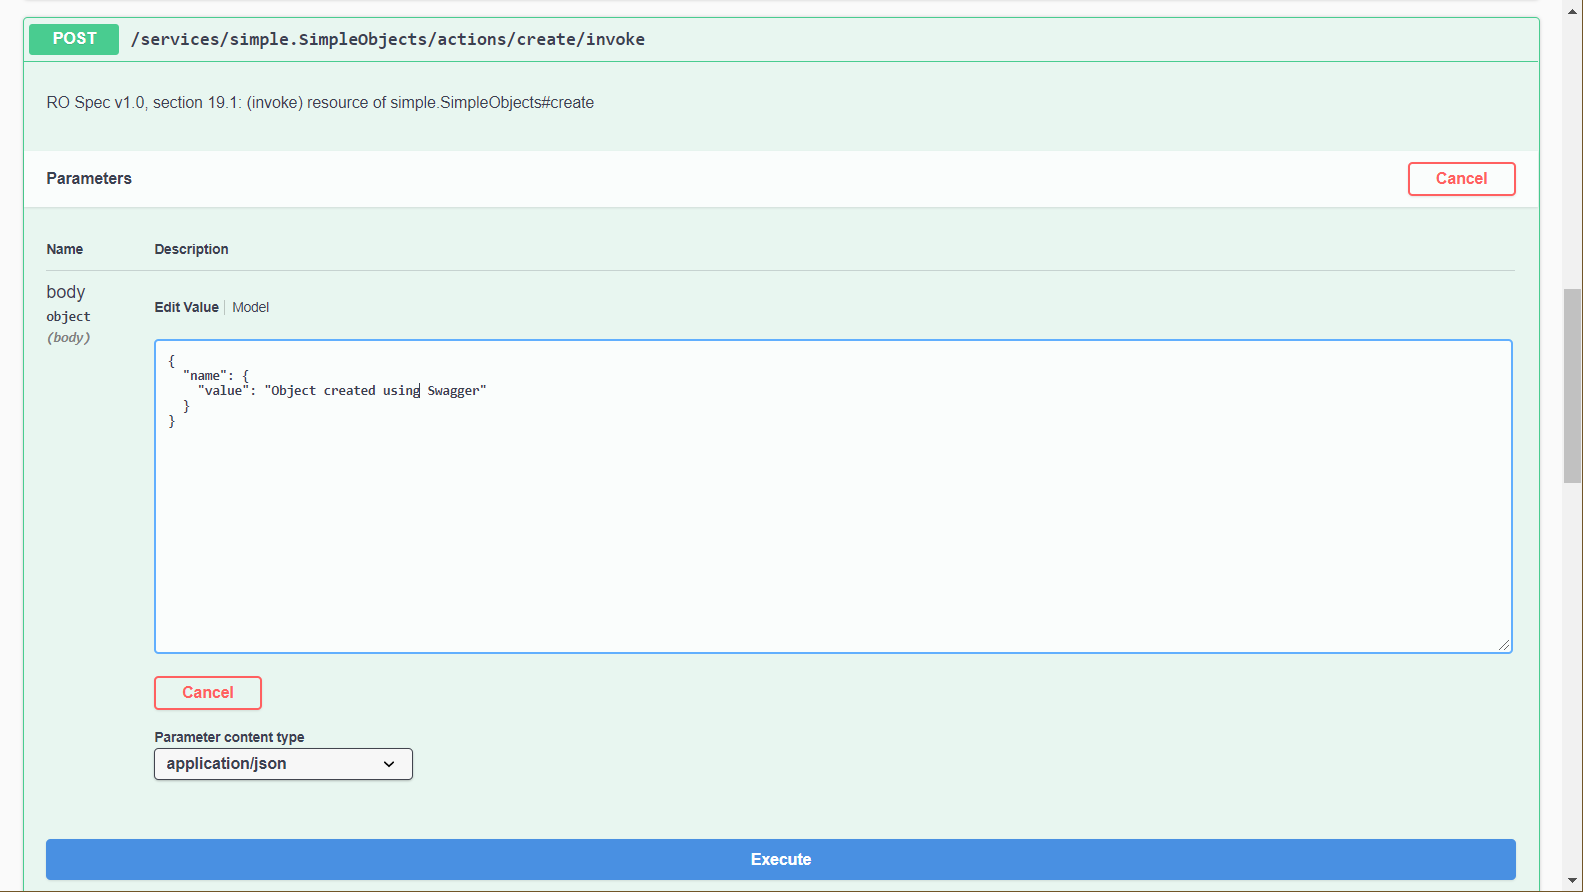Click the Parameters section heading
The height and width of the screenshot is (892, 1583).
89,179
